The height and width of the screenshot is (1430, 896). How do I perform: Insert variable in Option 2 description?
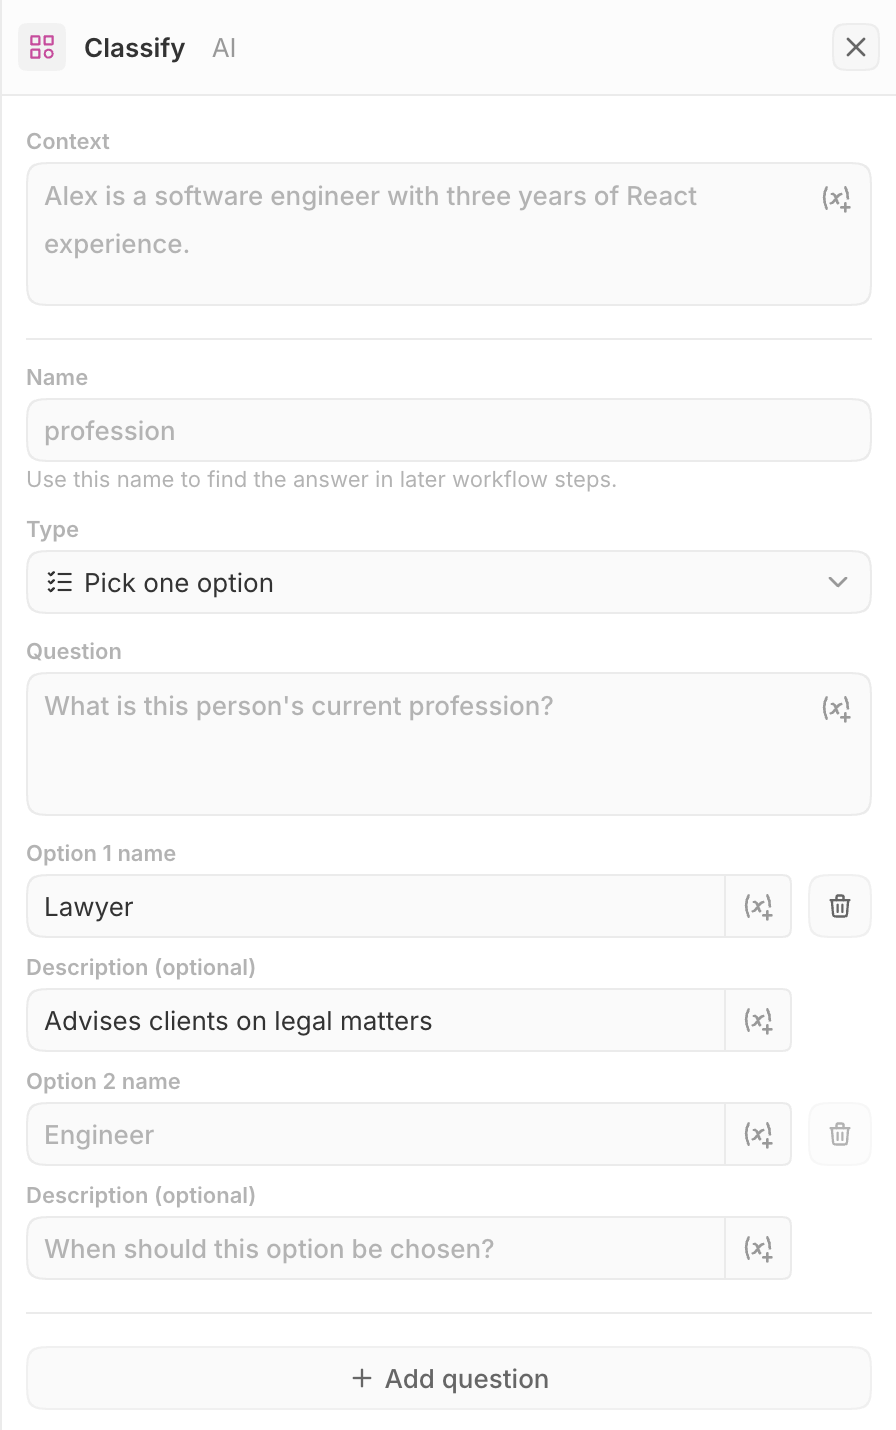tap(758, 1249)
